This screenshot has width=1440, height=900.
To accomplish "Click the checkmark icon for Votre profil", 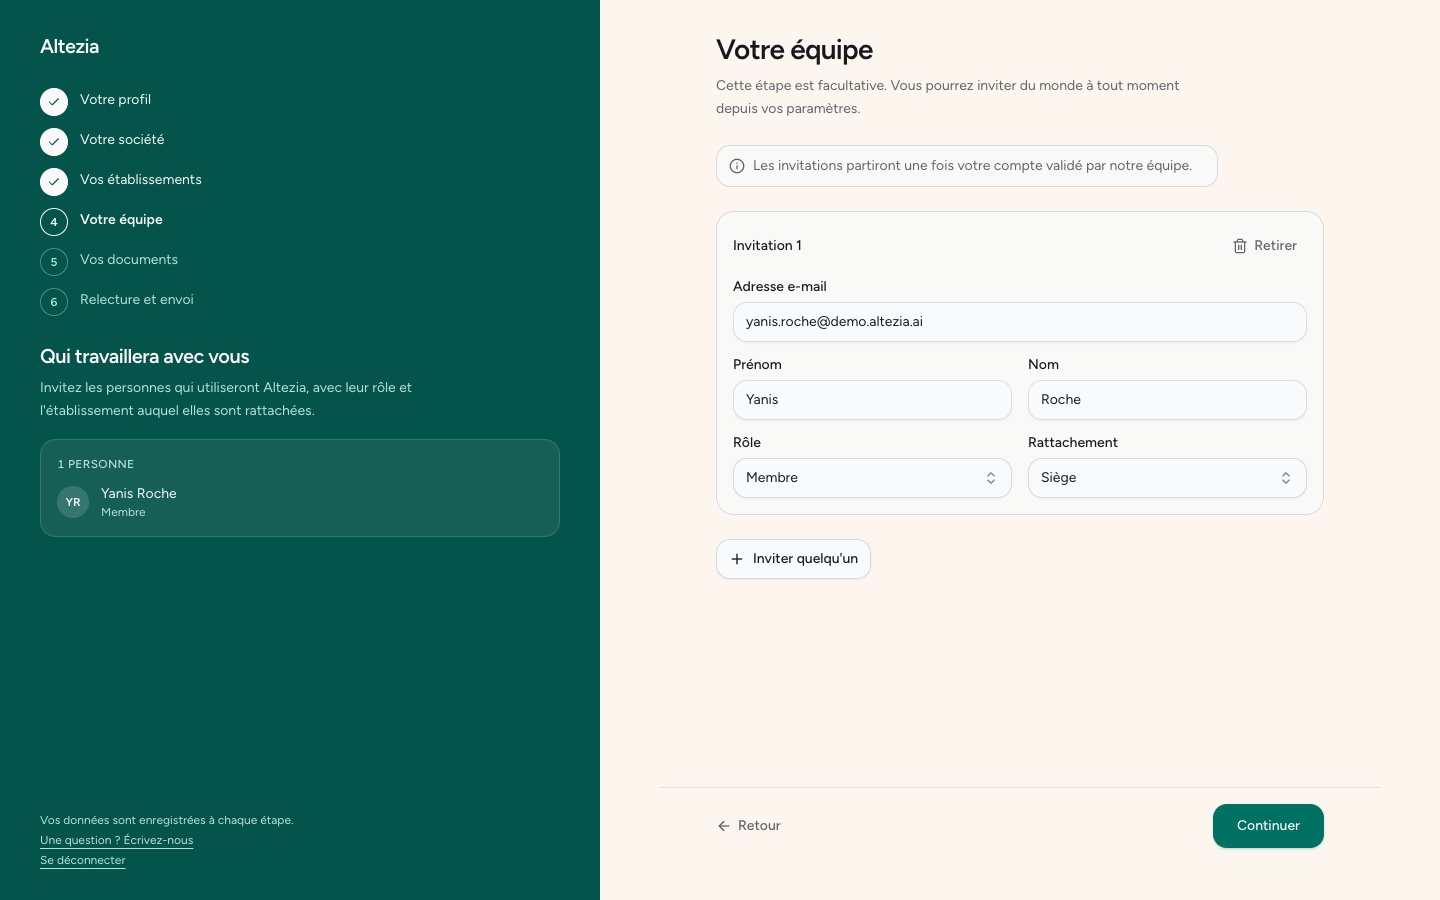I will (54, 102).
